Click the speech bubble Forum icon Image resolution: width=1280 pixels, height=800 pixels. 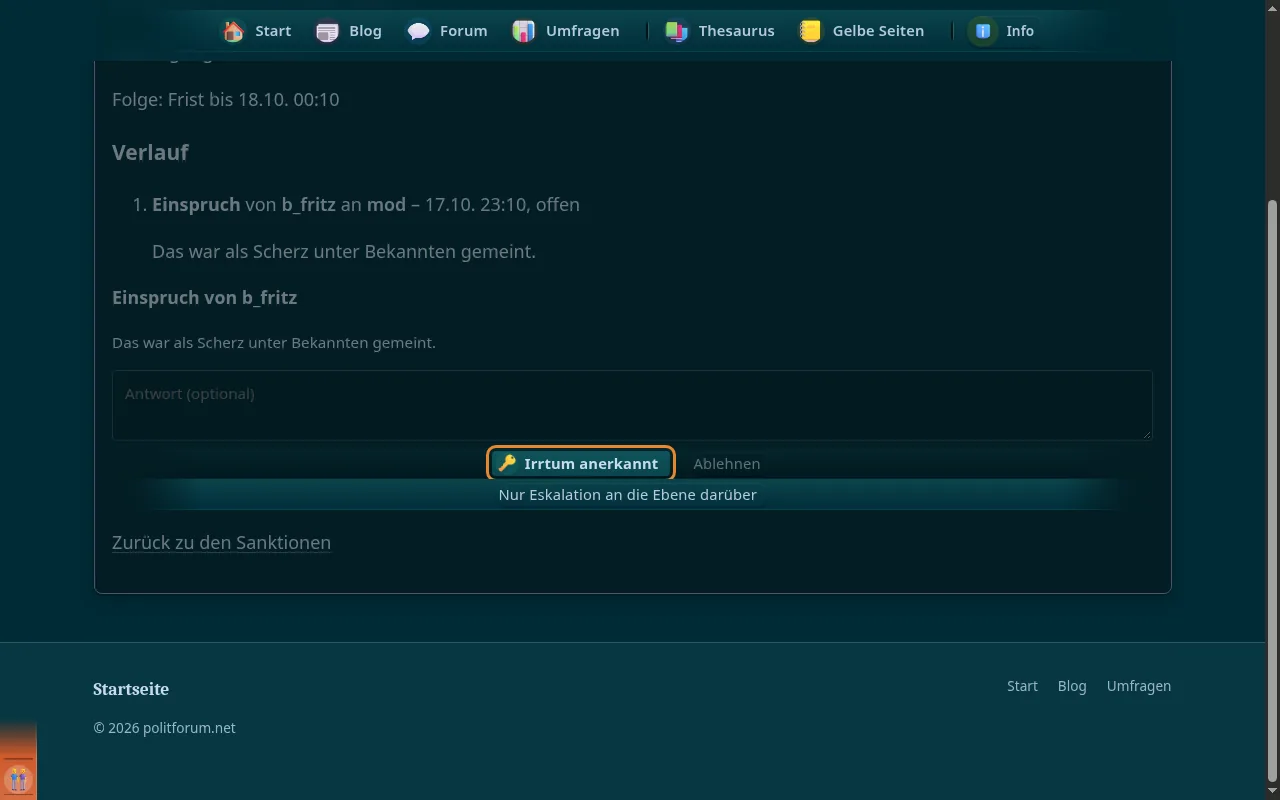[x=418, y=31]
